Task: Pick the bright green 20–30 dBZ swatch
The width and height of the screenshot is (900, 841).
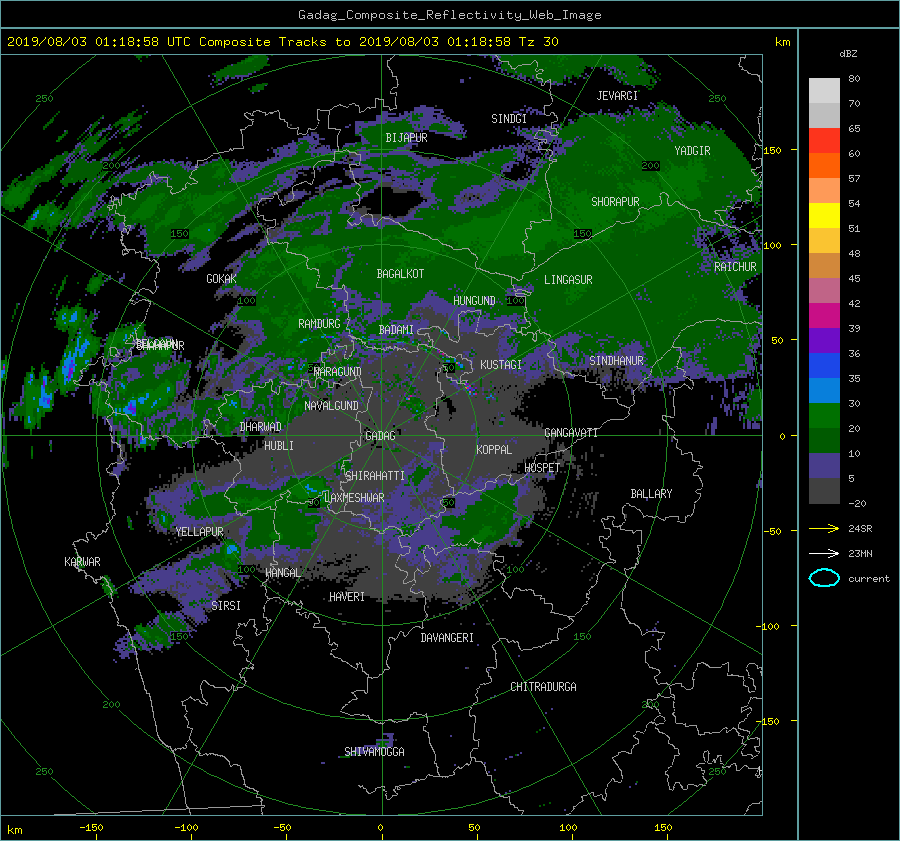Action: click(x=824, y=415)
